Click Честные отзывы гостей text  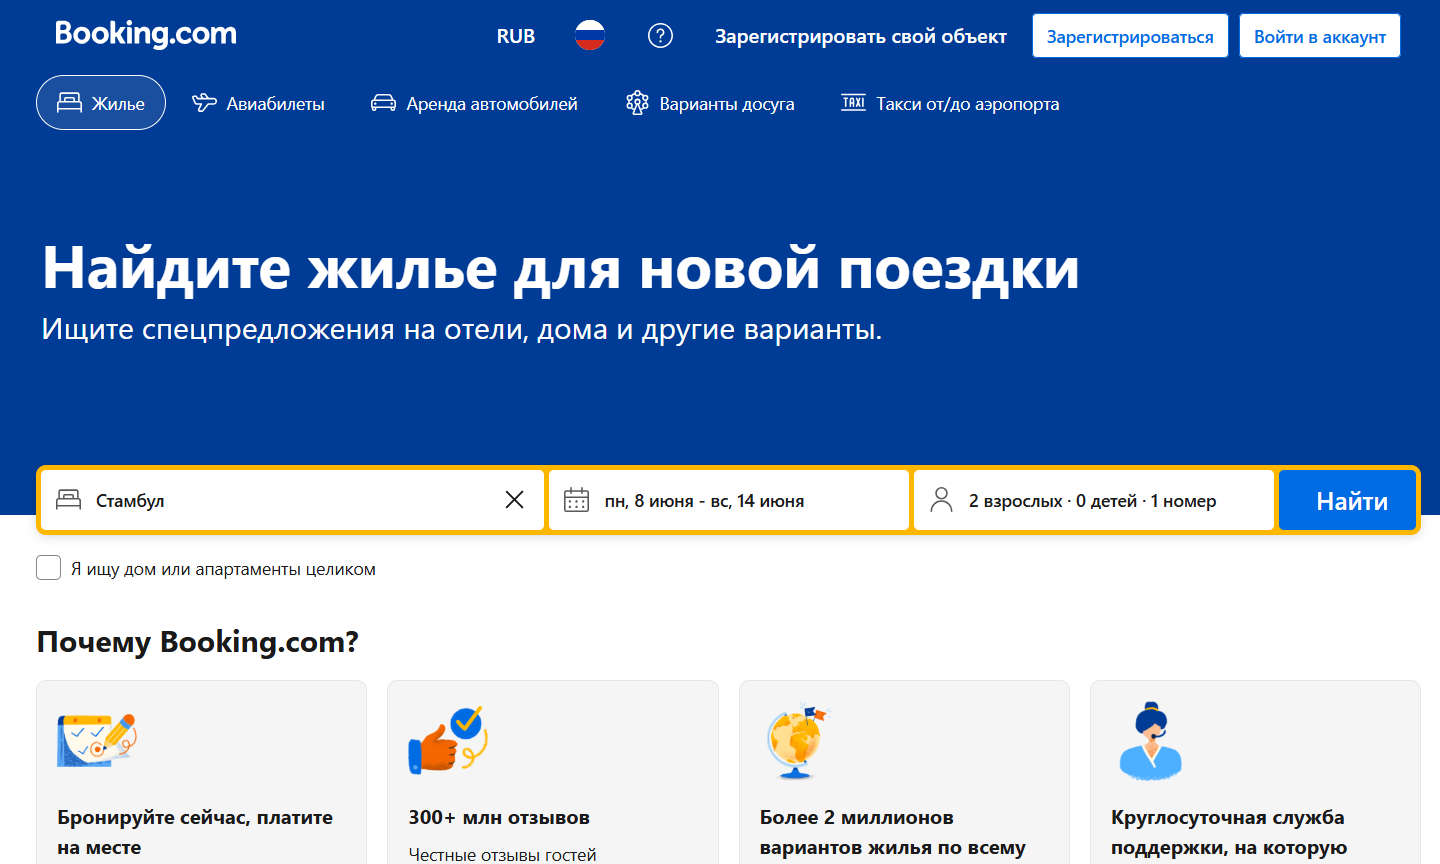pos(502,855)
